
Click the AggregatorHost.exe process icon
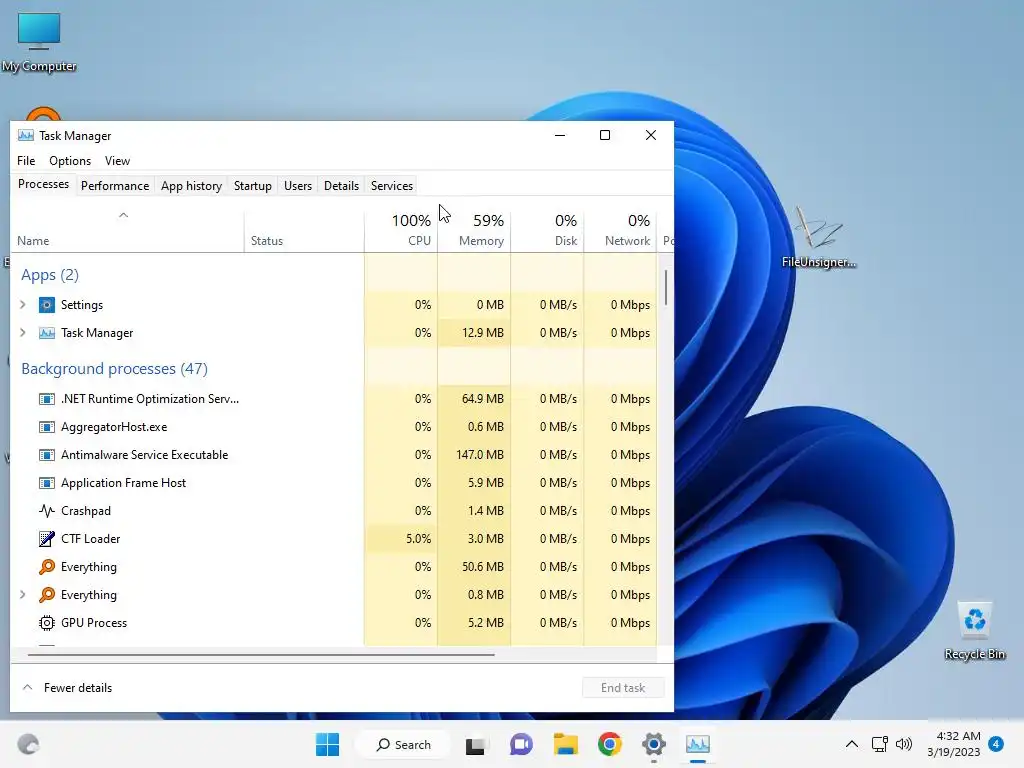pos(46,427)
